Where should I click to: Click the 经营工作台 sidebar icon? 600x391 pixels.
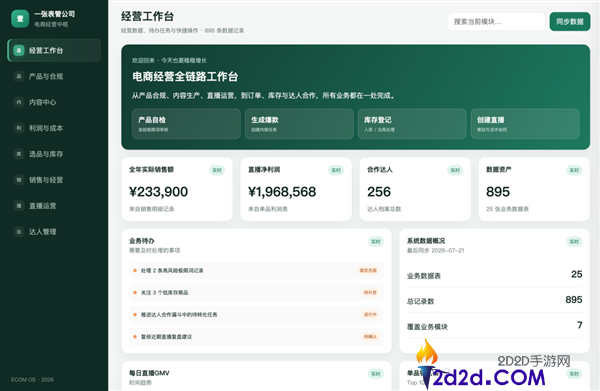(19, 51)
